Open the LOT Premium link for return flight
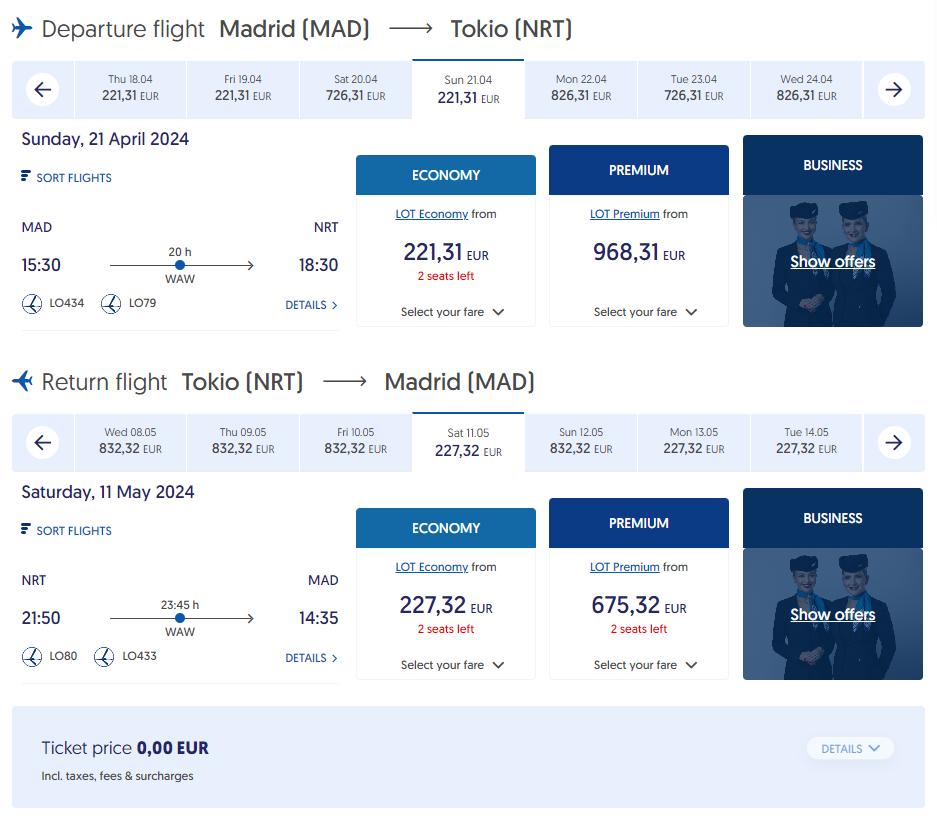Viewport: 937px width, 825px height. point(624,567)
